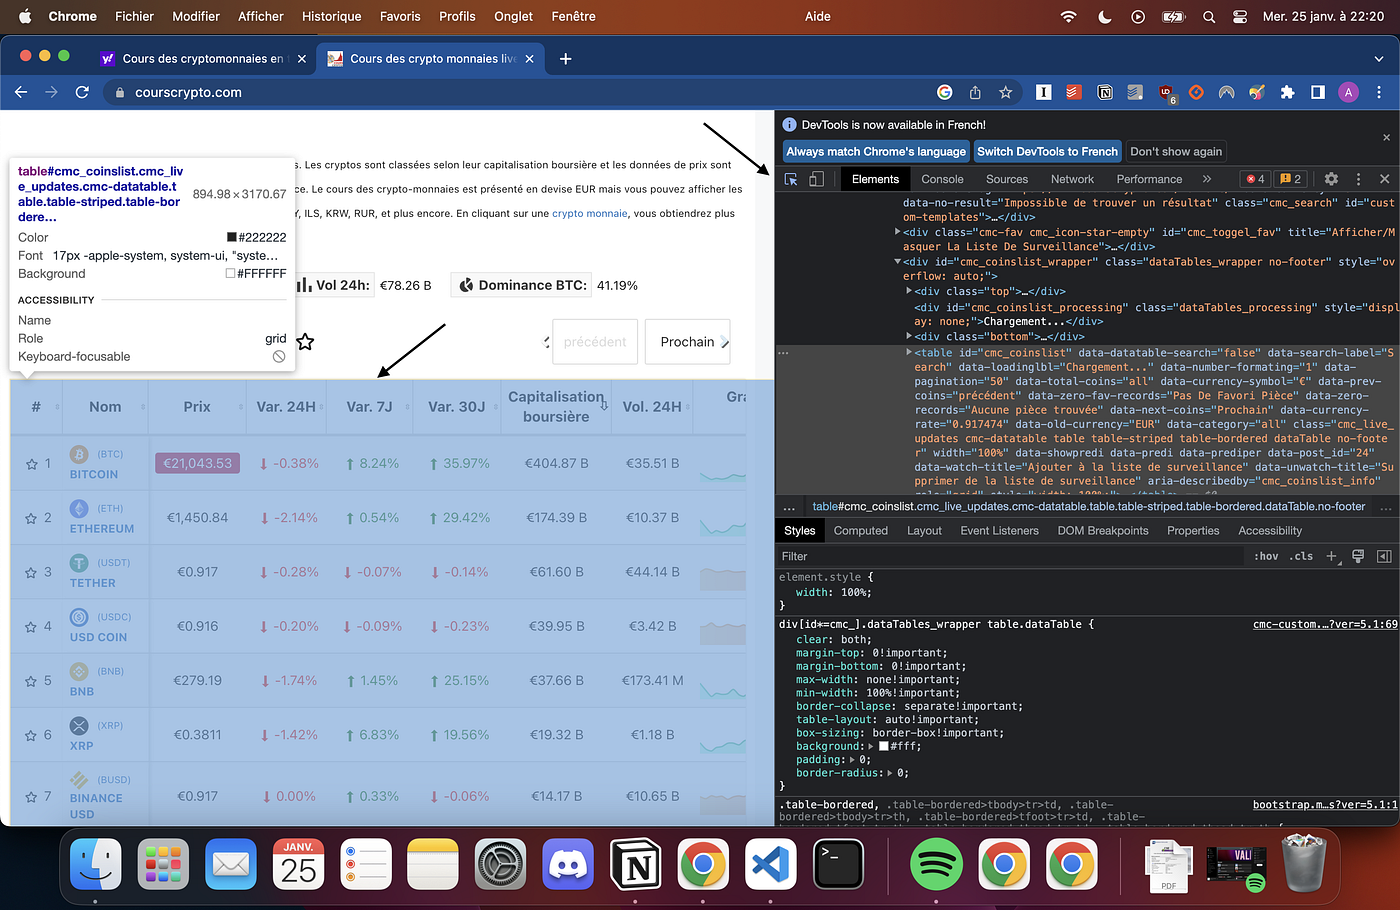Viewport: 1400px width, 910px height.
Task: Expand the background shorthand property triangle
Action: click(872, 746)
